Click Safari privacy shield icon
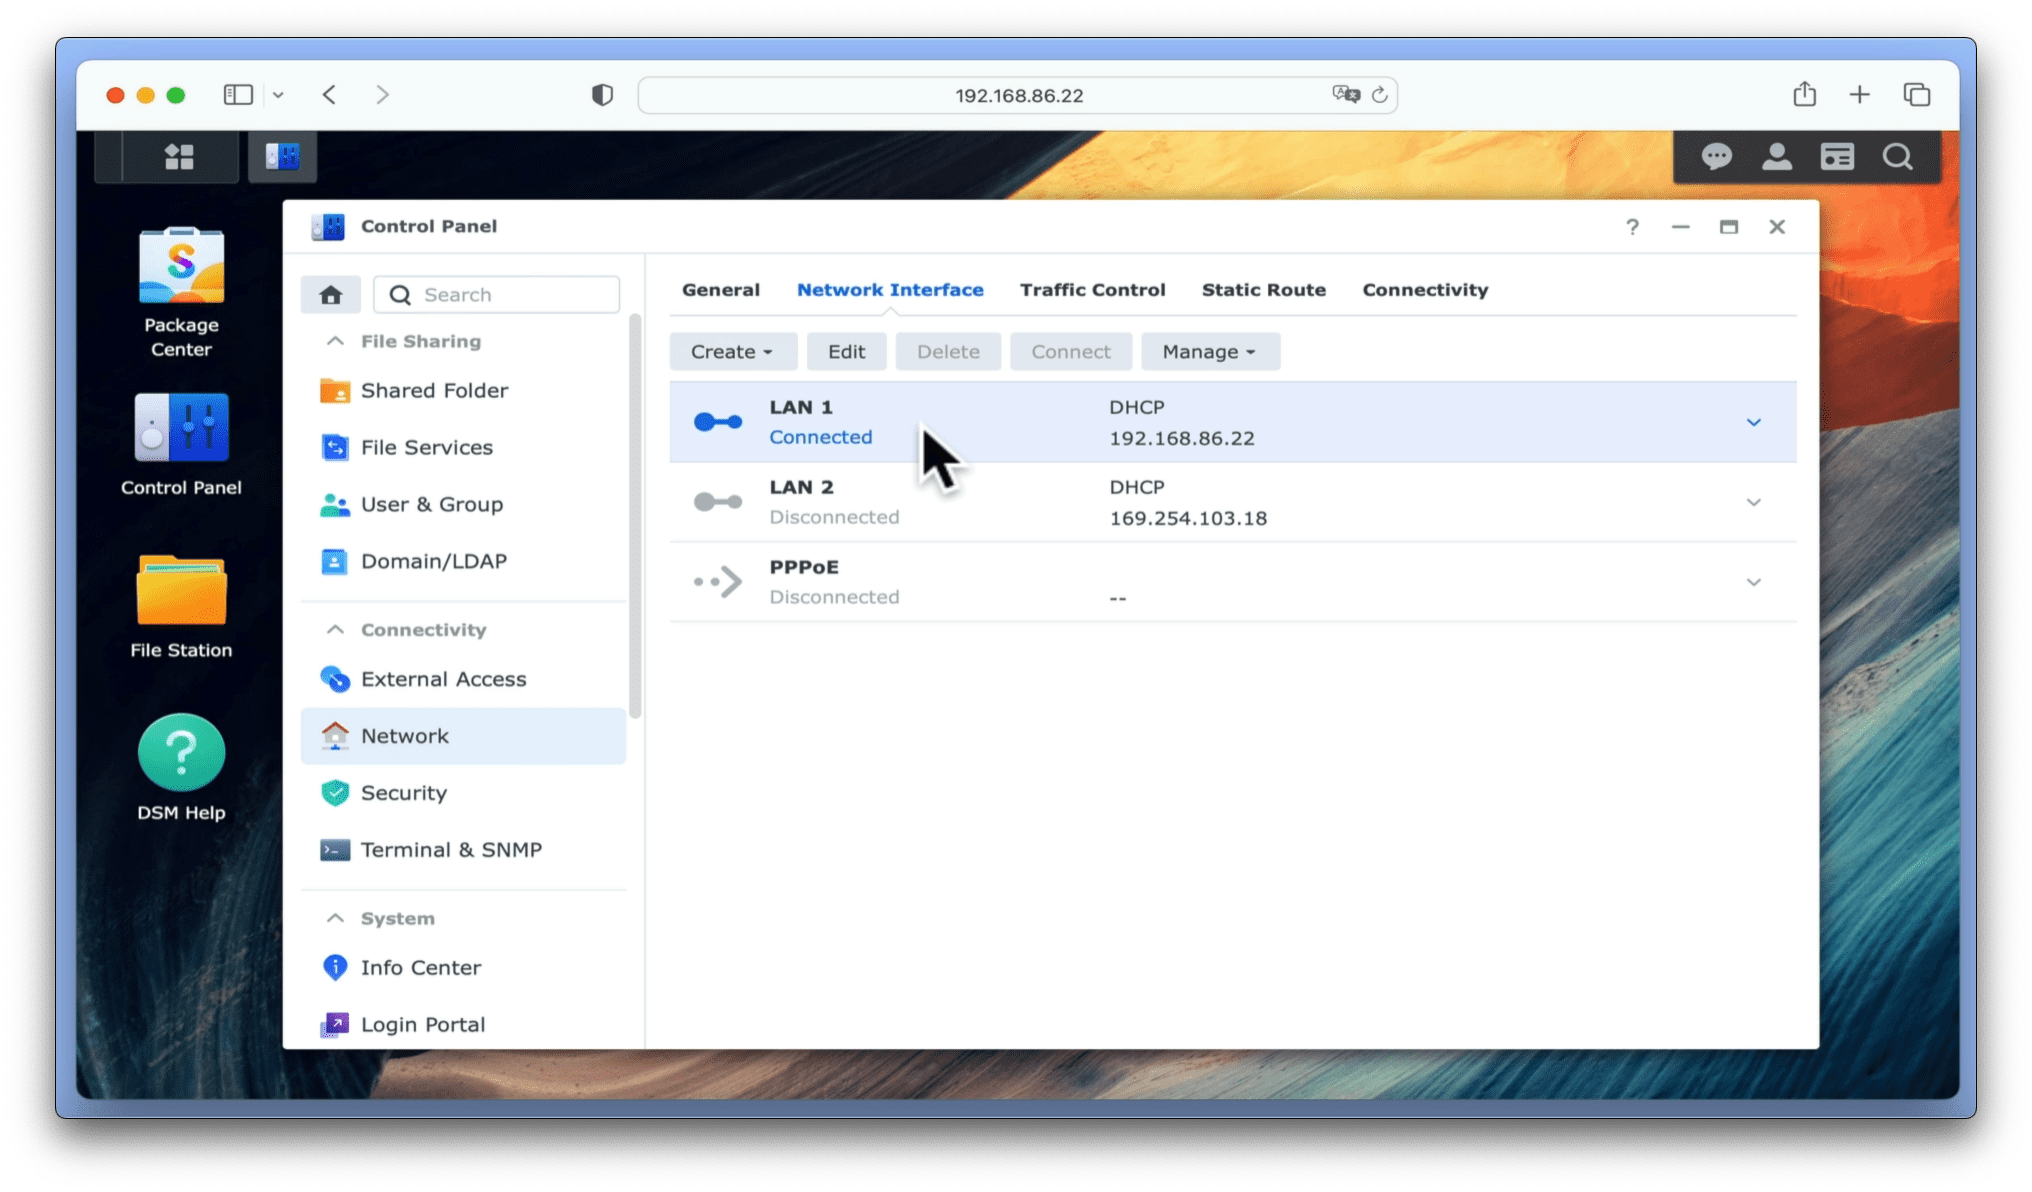2032x1192 pixels. (602, 95)
